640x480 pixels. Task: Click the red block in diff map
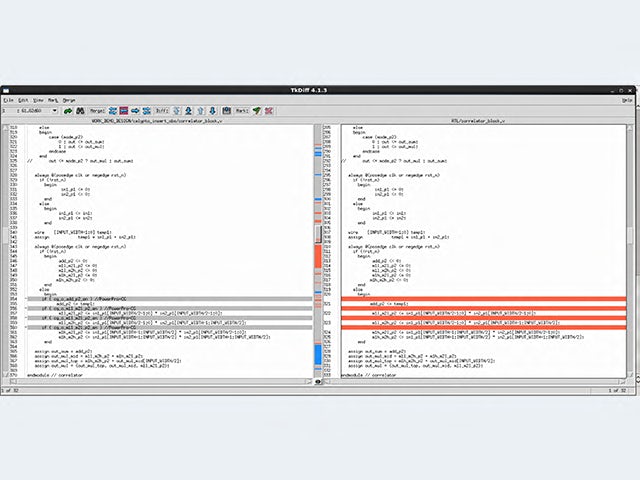click(318, 256)
